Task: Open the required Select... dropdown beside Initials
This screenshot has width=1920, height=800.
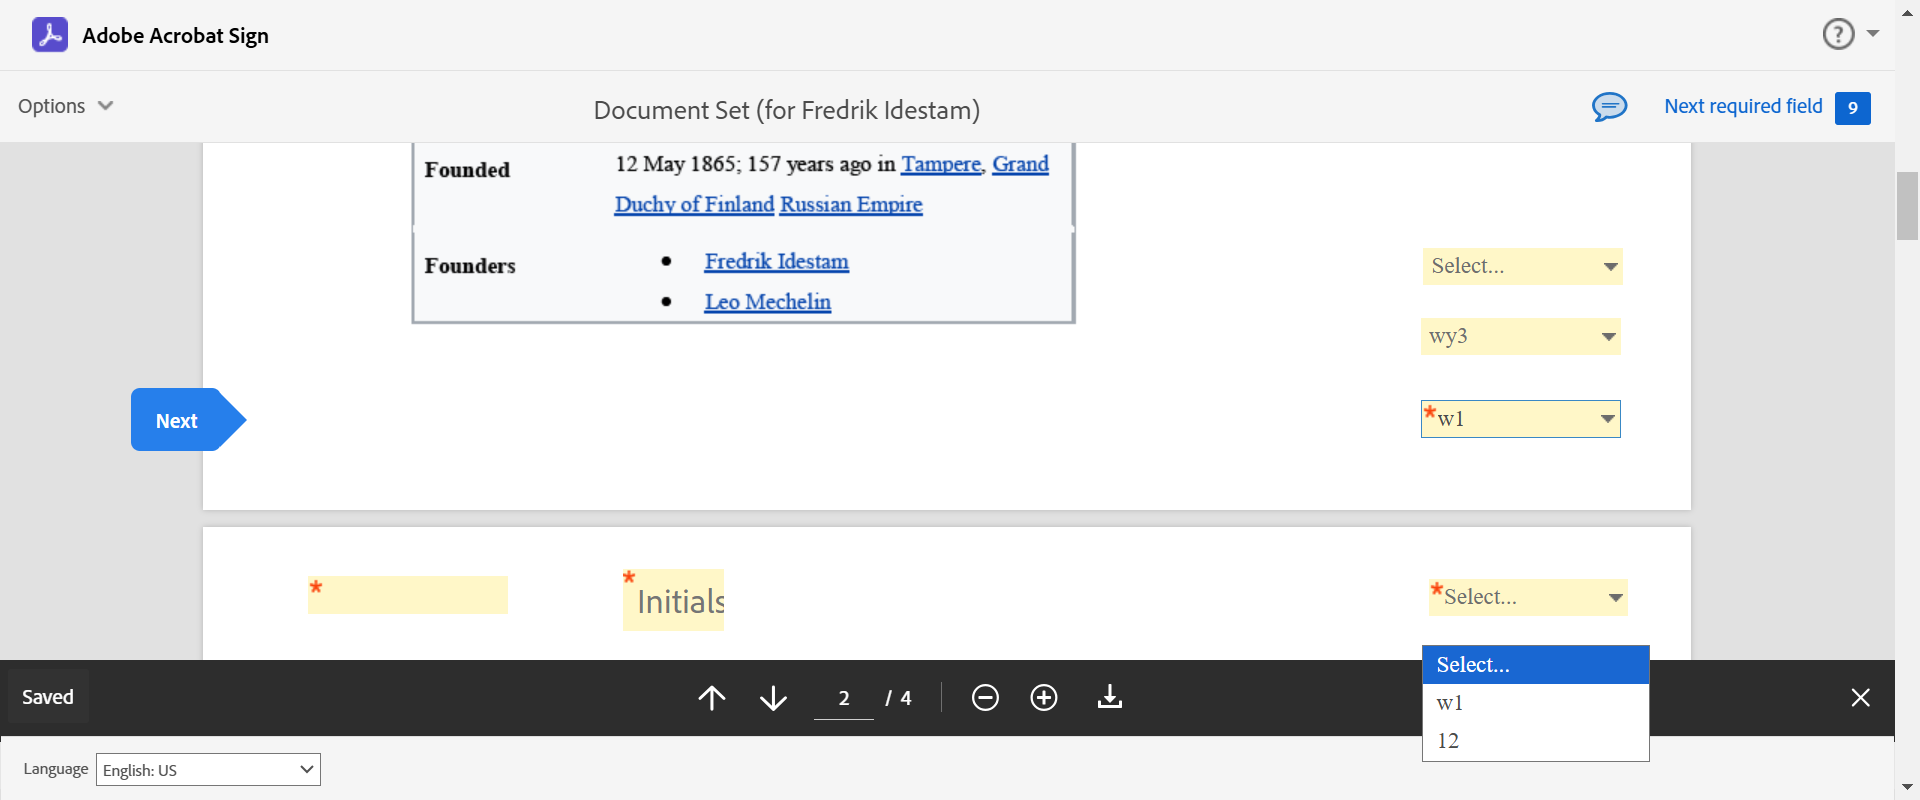Action: tap(1528, 597)
